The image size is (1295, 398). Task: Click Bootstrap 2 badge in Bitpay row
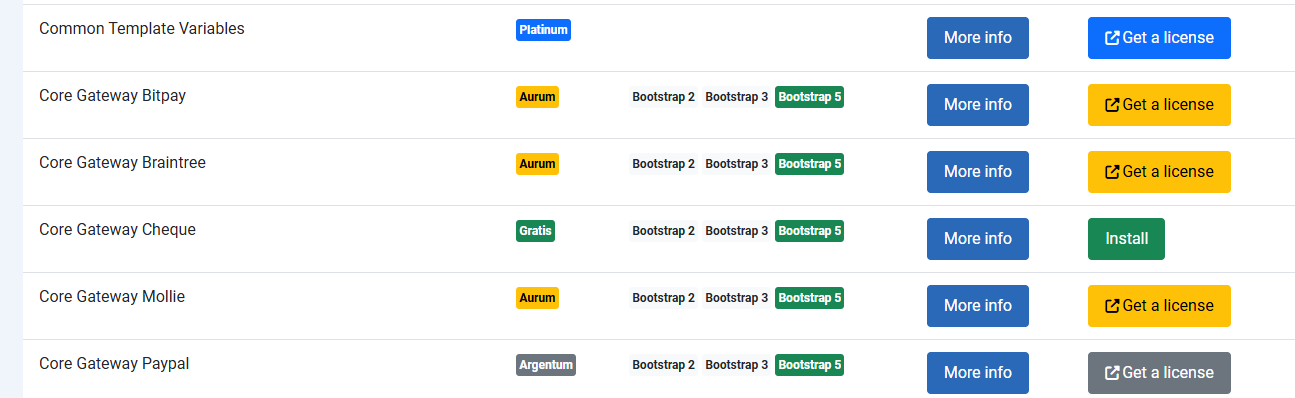[663, 97]
